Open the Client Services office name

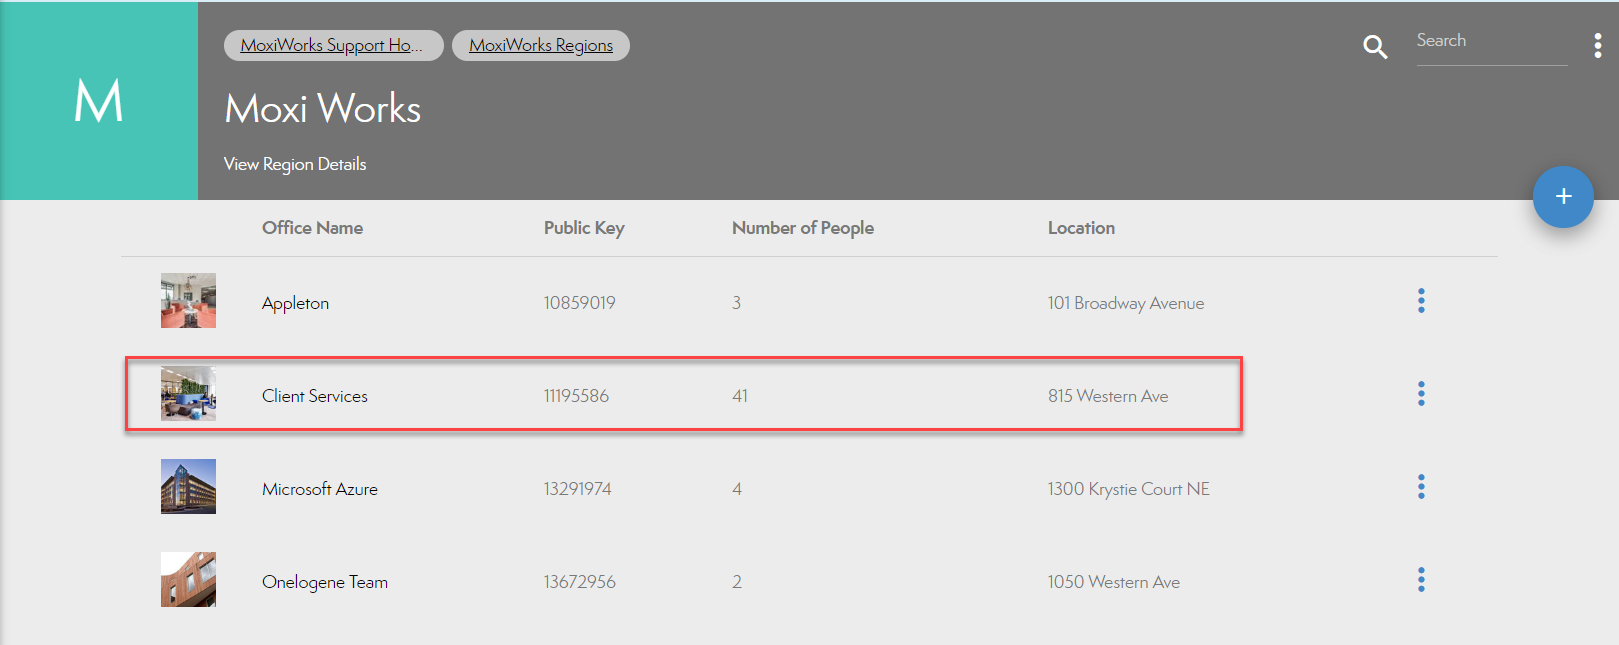pos(315,396)
